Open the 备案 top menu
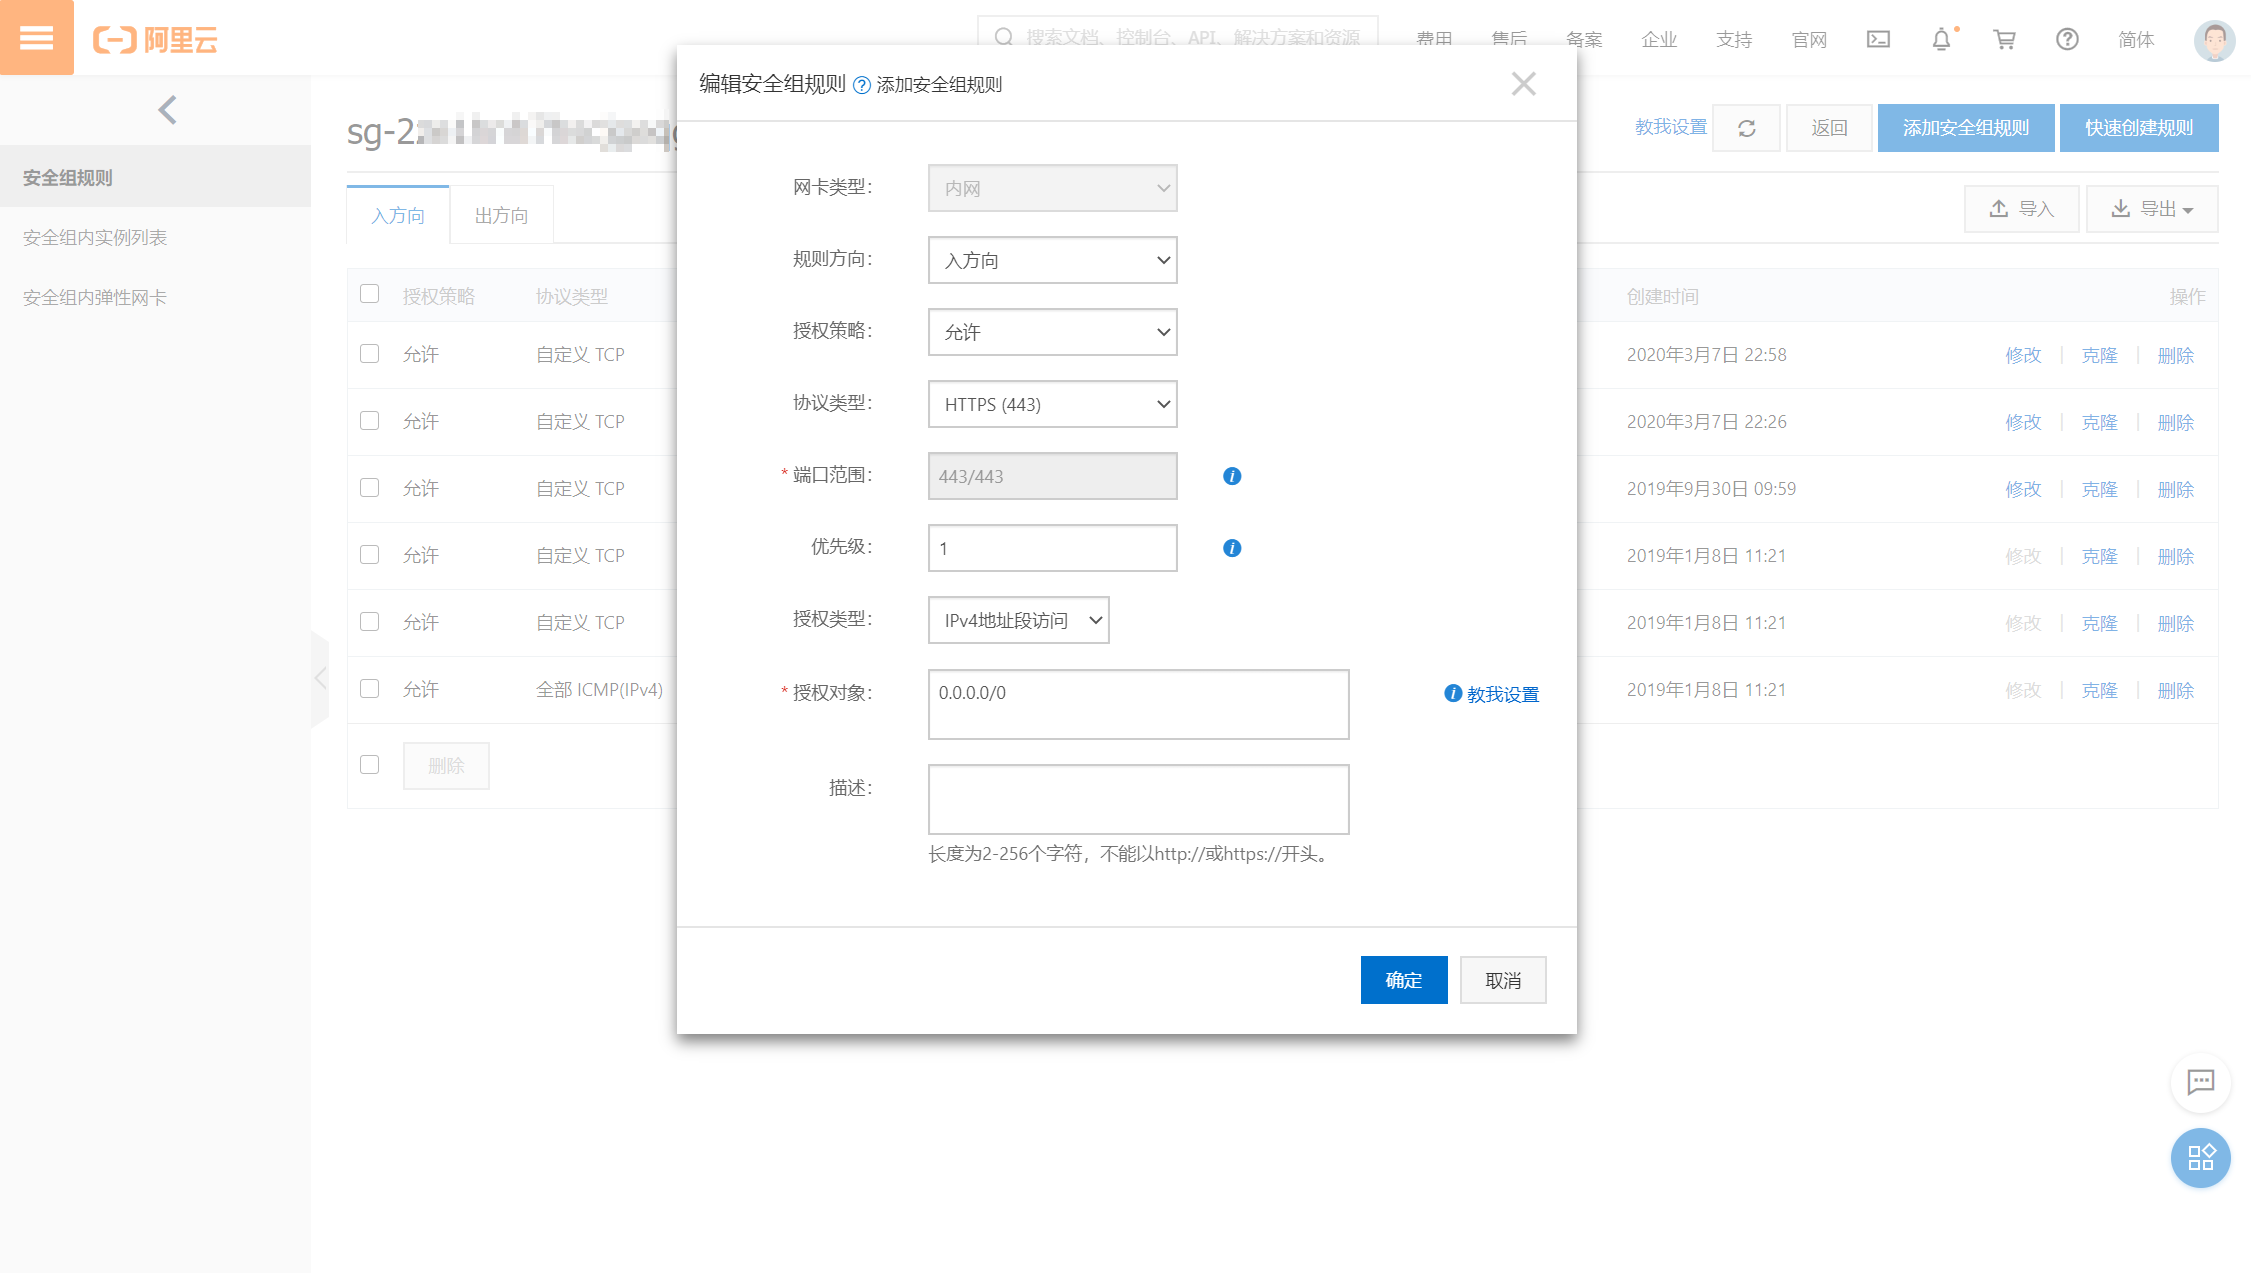 [1583, 40]
